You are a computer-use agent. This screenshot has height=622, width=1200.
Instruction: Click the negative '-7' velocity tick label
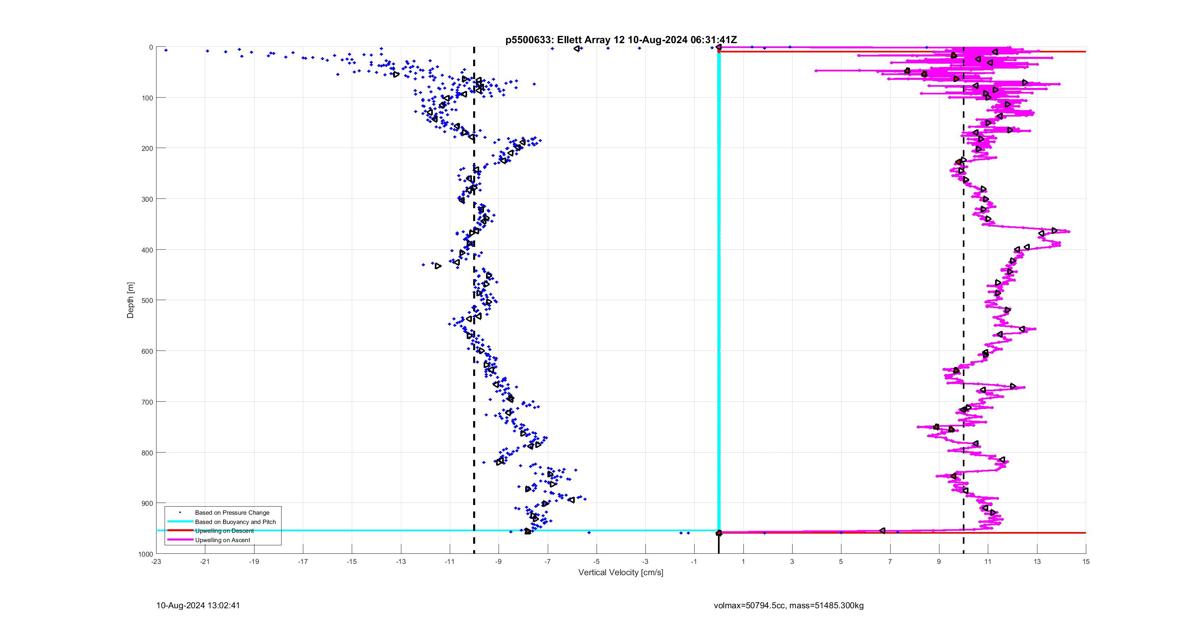548,562
